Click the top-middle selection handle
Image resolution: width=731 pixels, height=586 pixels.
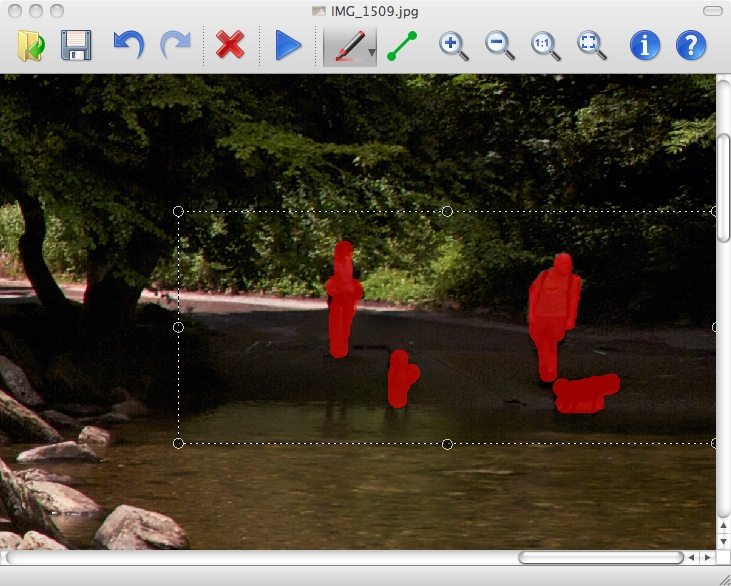[447, 212]
